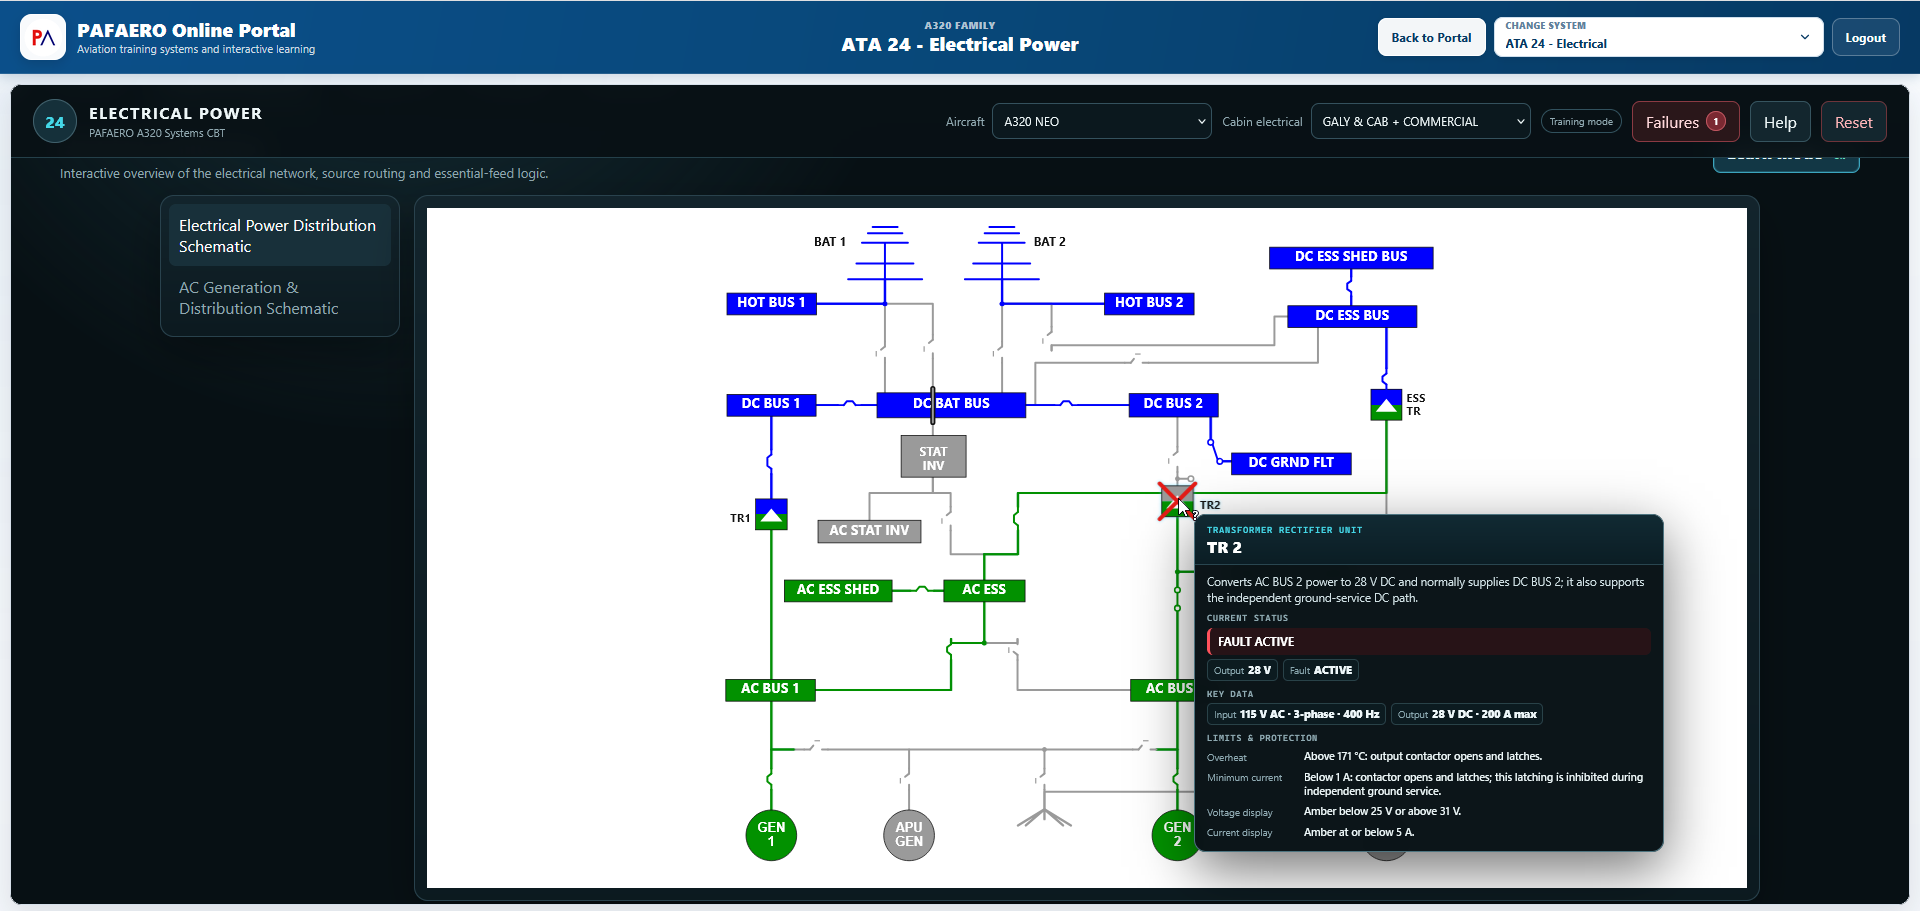Click the FAULT ACTIVE status bar
This screenshot has width=1920, height=911.
tap(1429, 642)
